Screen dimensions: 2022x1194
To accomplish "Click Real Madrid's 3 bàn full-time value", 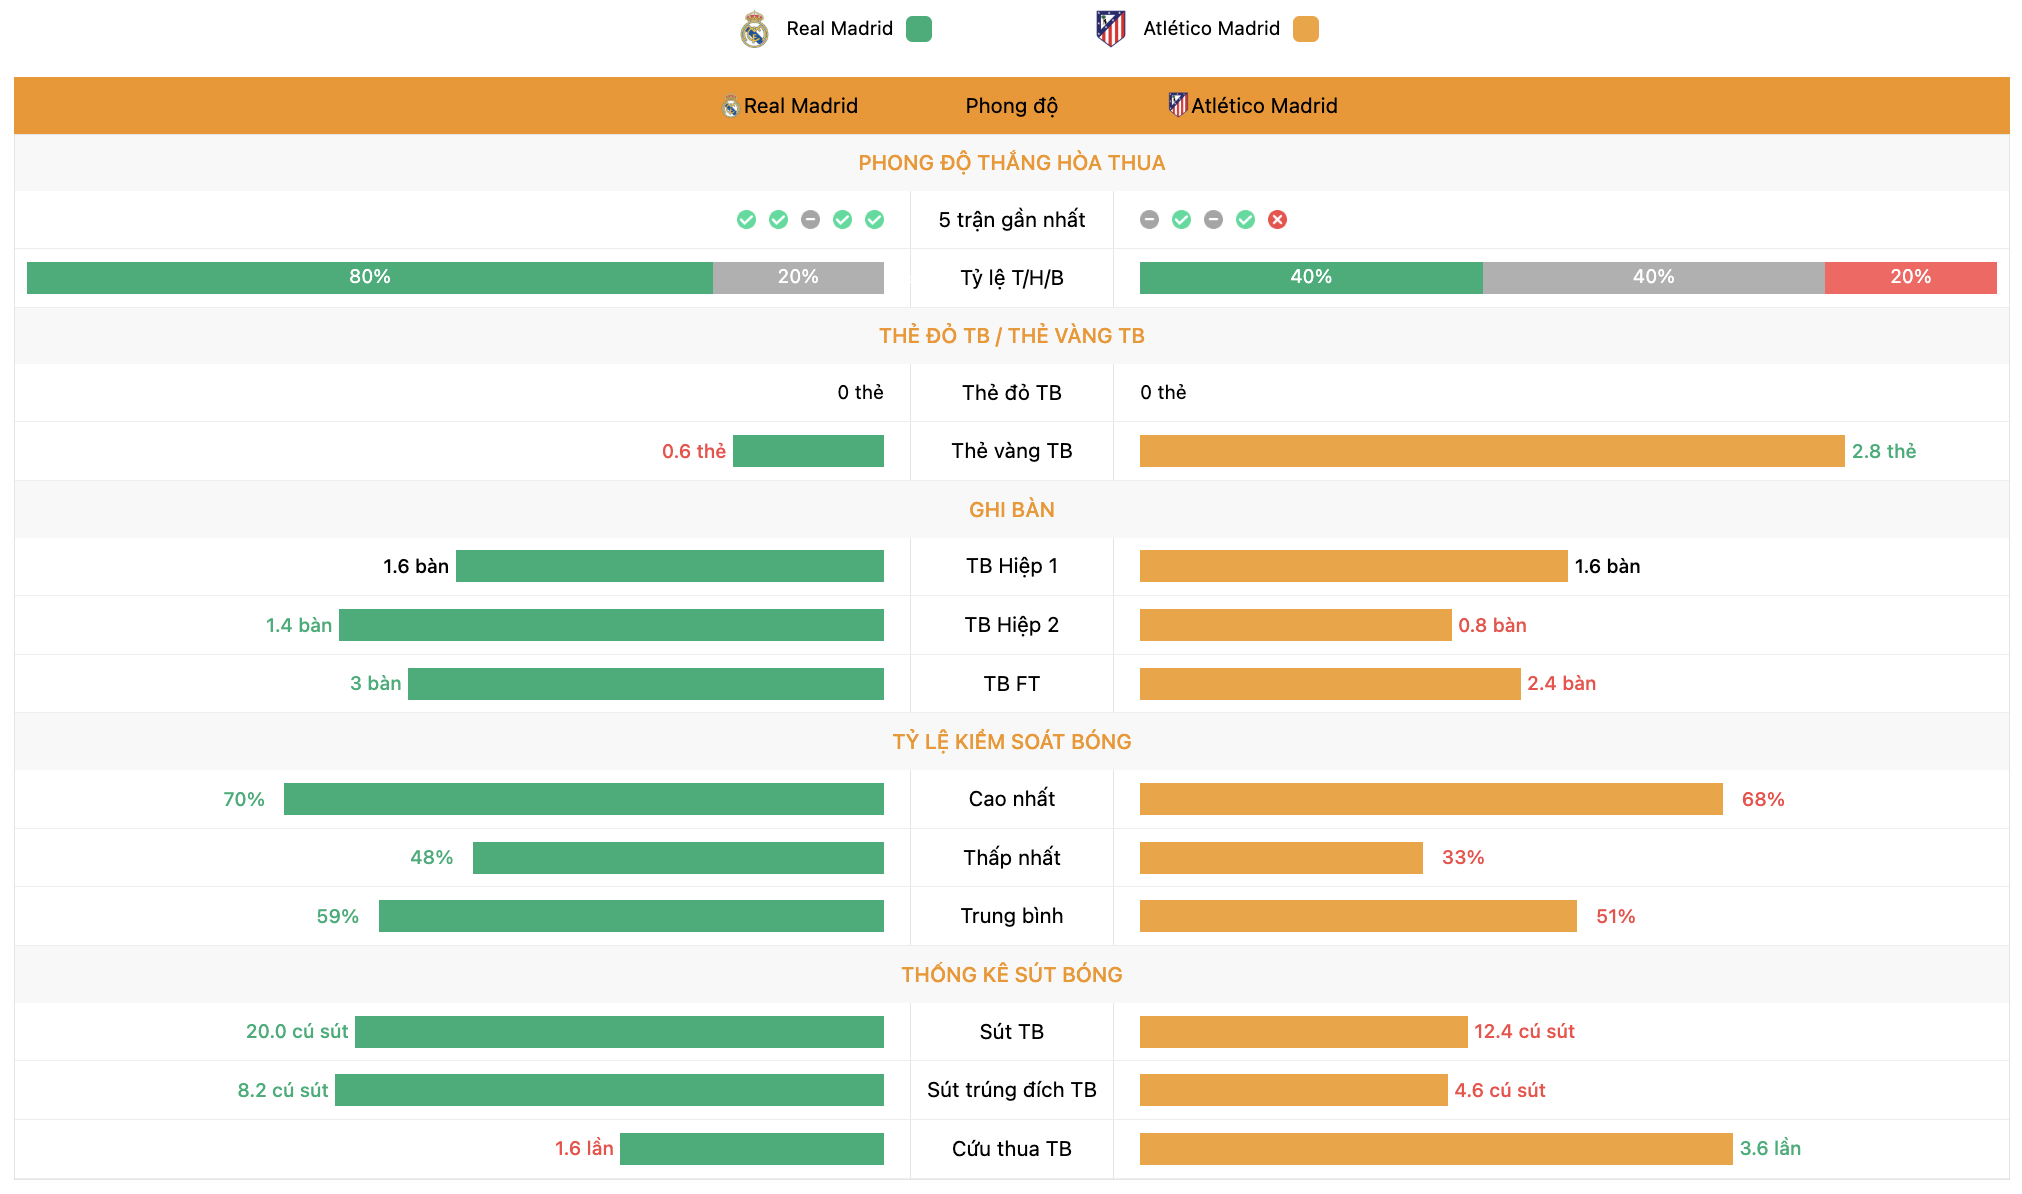I will pyautogui.click(x=375, y=683).
